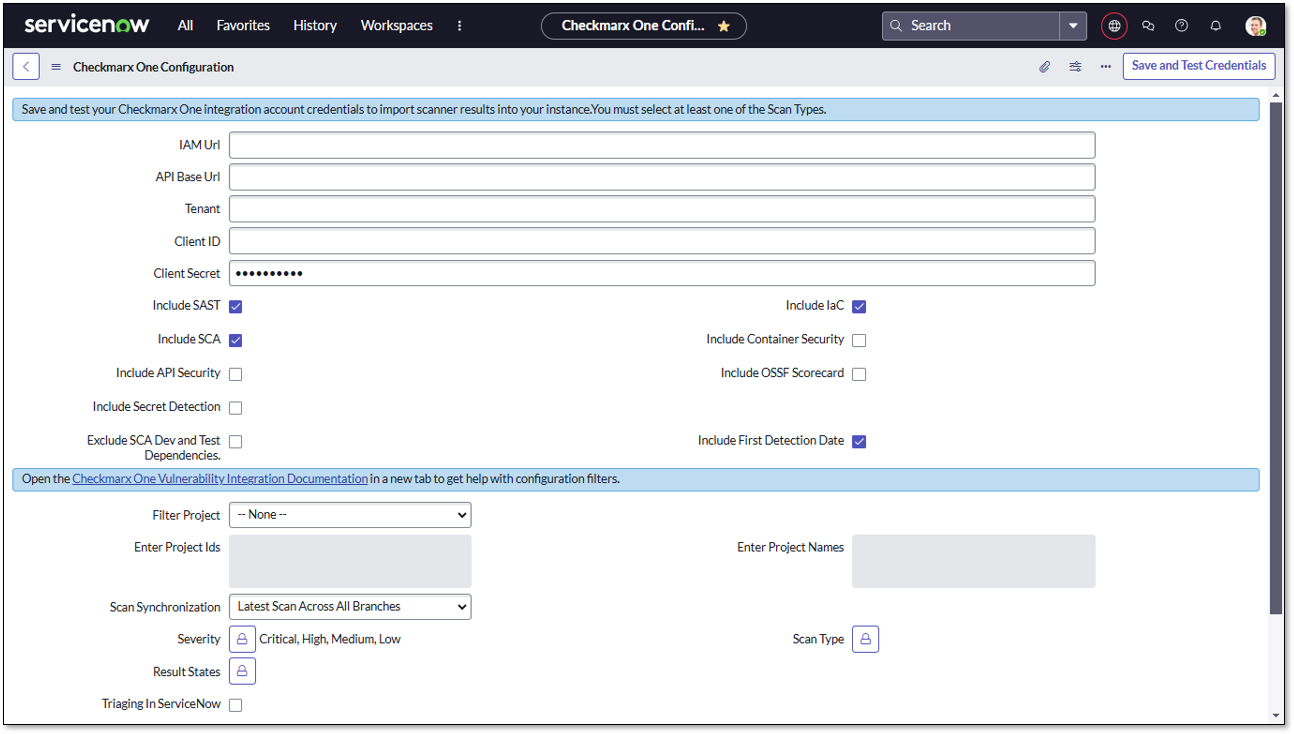The height and width of the screenshot is (734, 1294).
Task: Open the Filter Project dropdown
Action: (350, 515)
